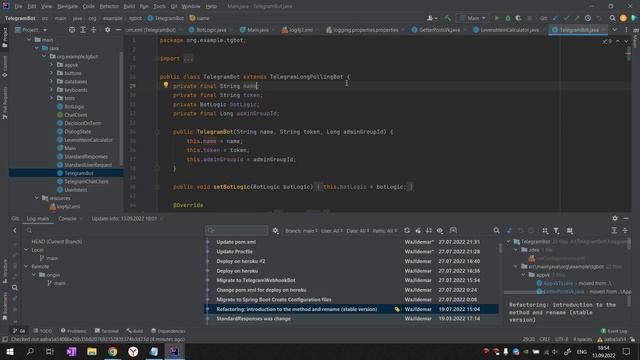Start debugging with the bug icon
Image resolution: width=640 pixels, height=360 pixels.
click(x=508, y=18)
